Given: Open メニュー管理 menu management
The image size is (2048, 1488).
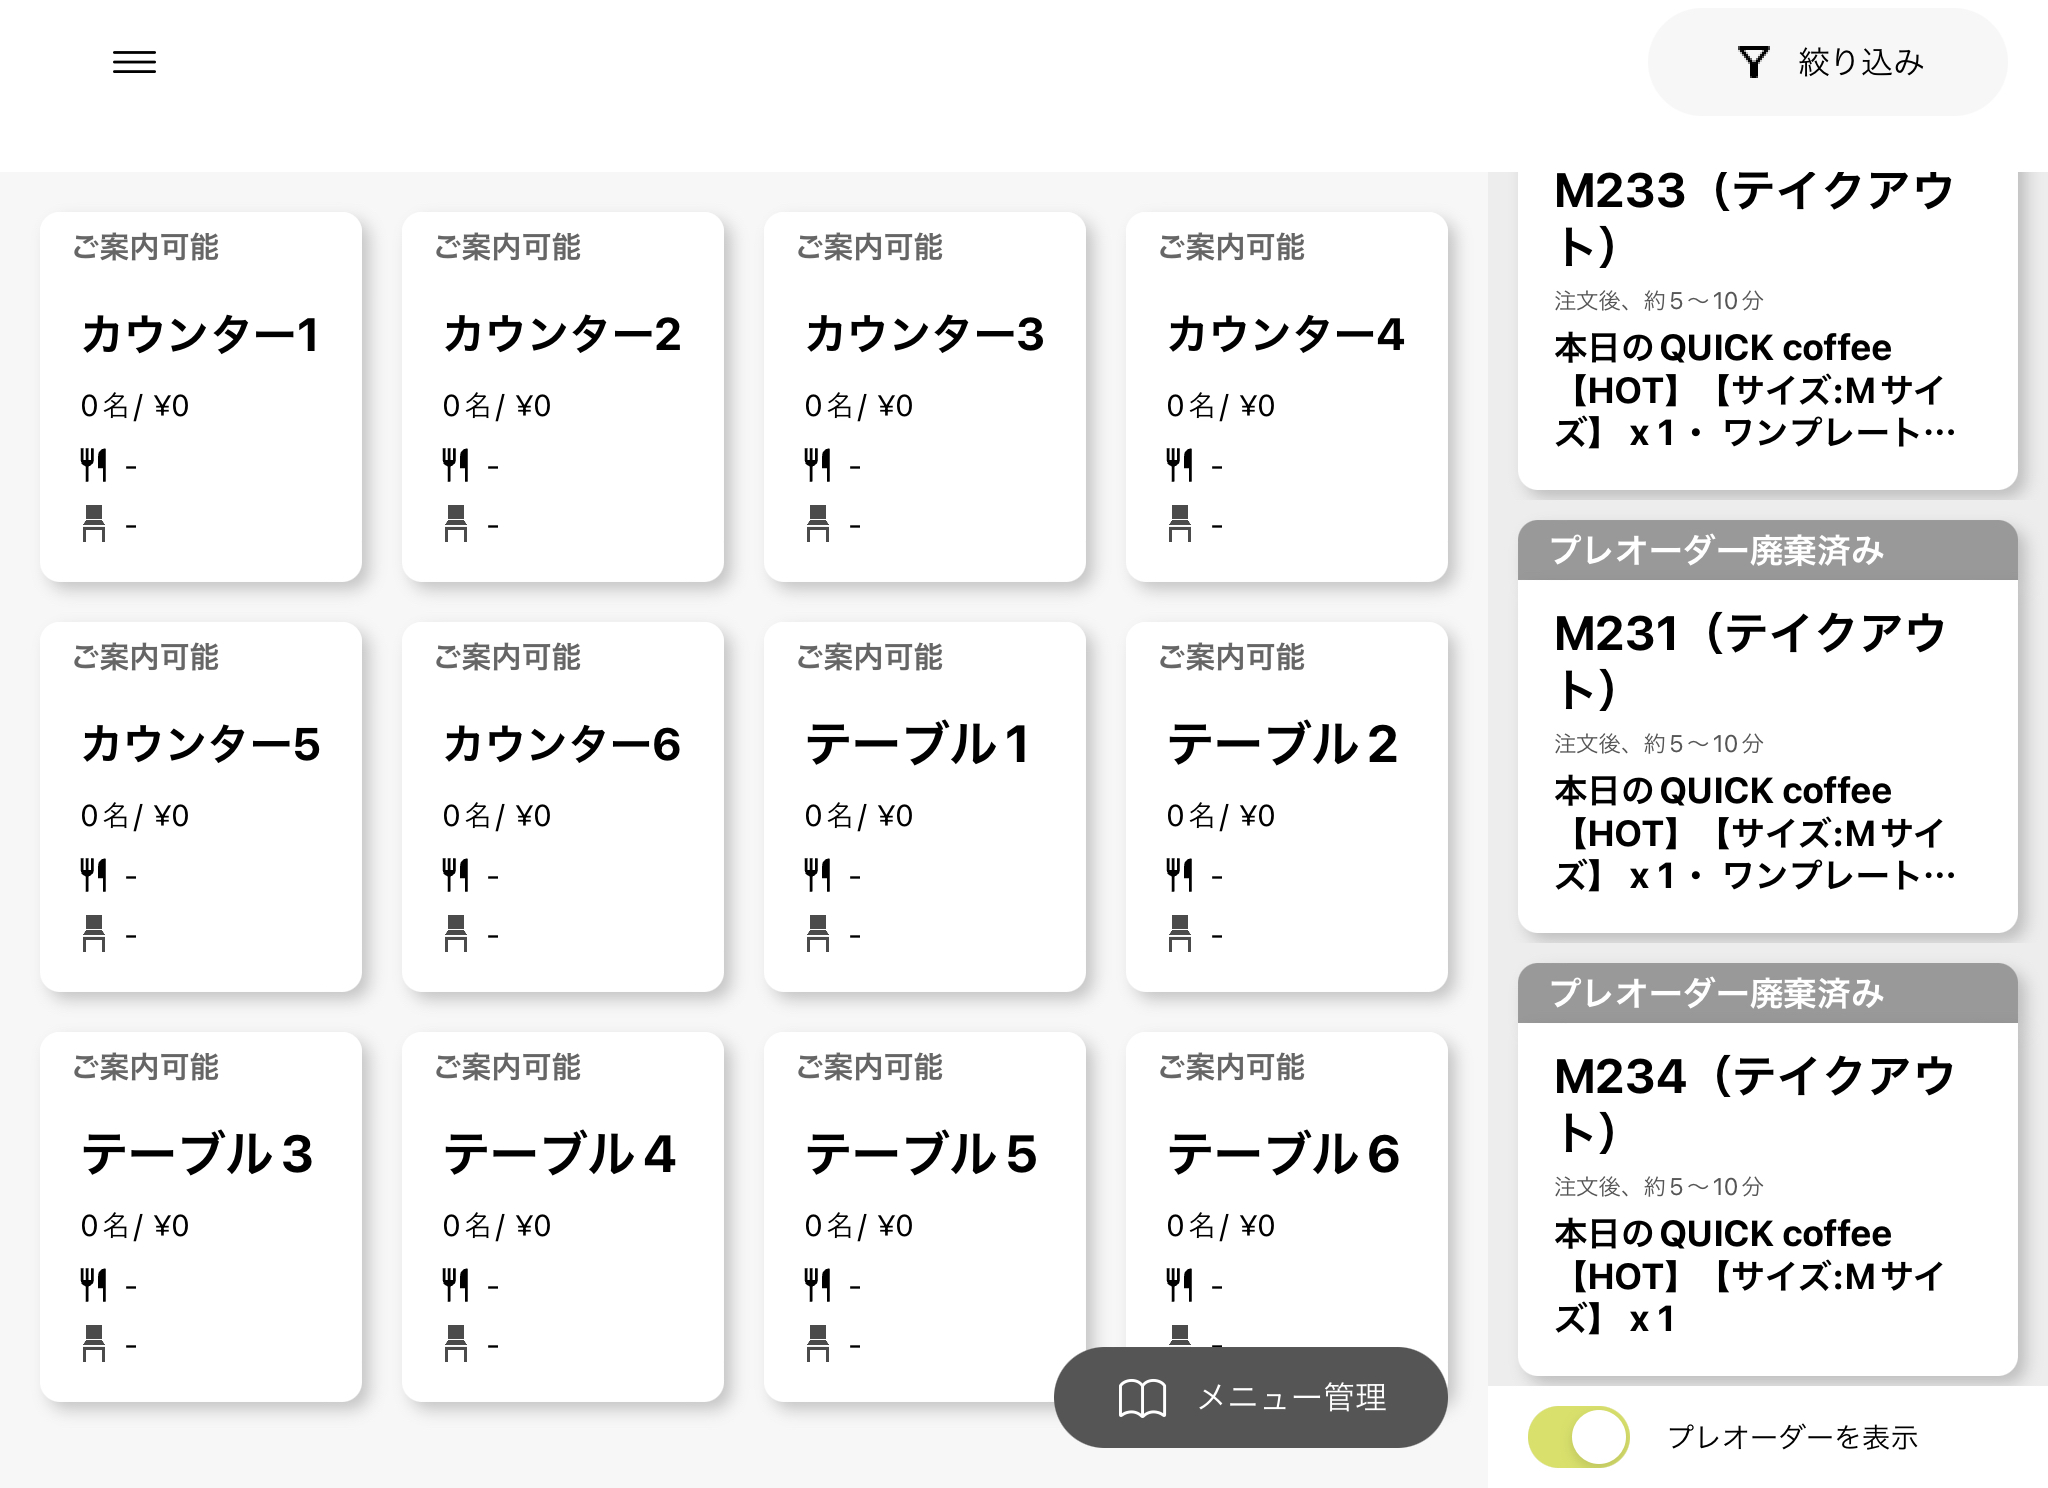Looking at the screenshot, I should coord(1251,1397).
